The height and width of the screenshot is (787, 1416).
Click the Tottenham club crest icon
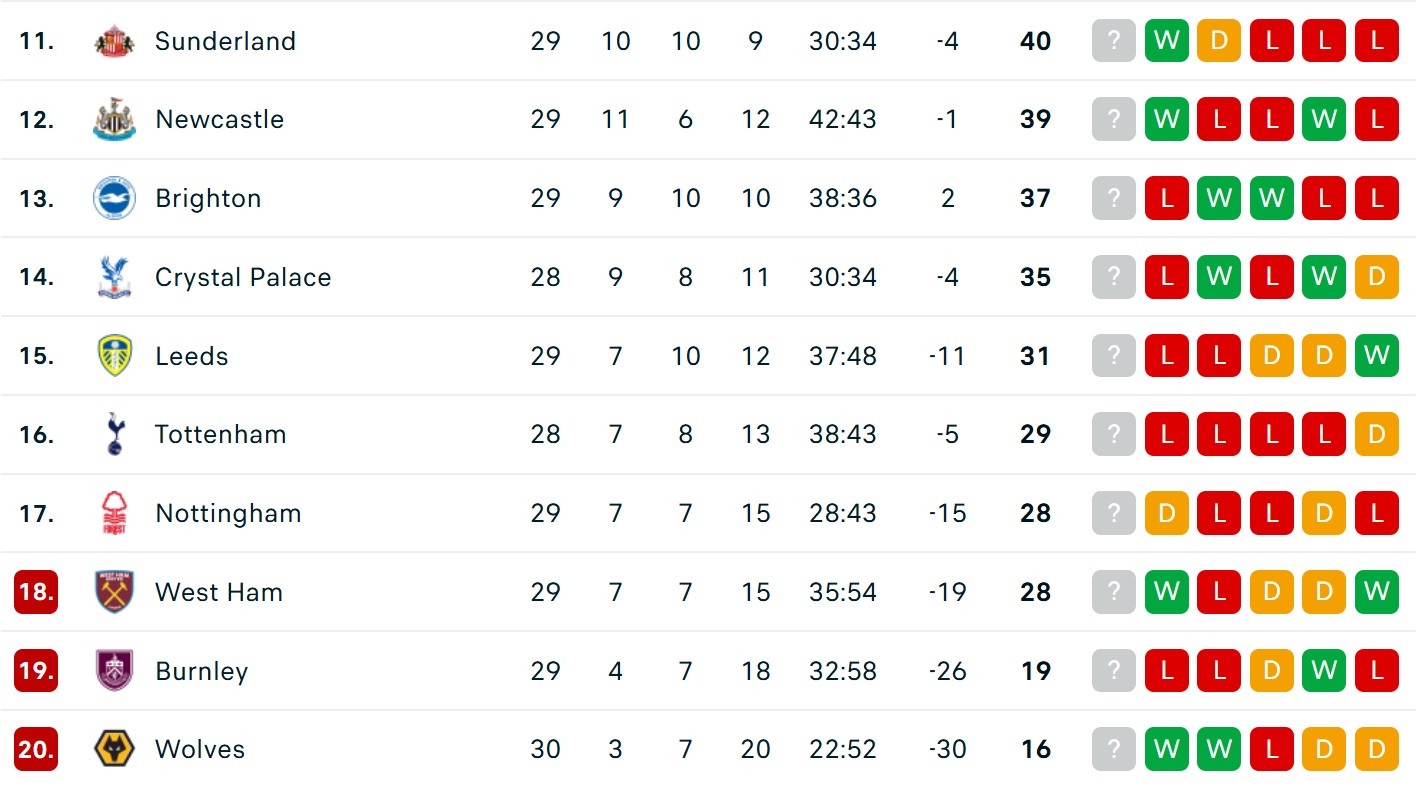[x=114, y=435]
